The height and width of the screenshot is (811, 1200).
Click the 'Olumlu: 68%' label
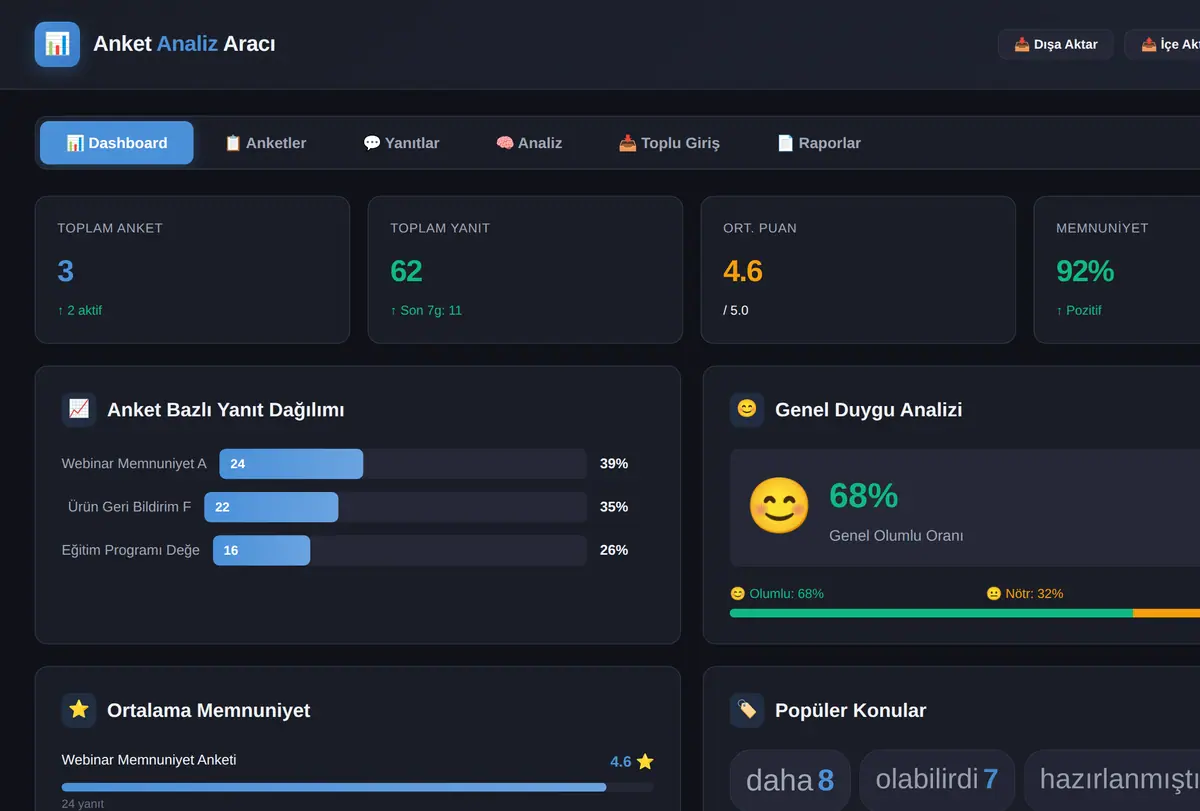point(777,594)
